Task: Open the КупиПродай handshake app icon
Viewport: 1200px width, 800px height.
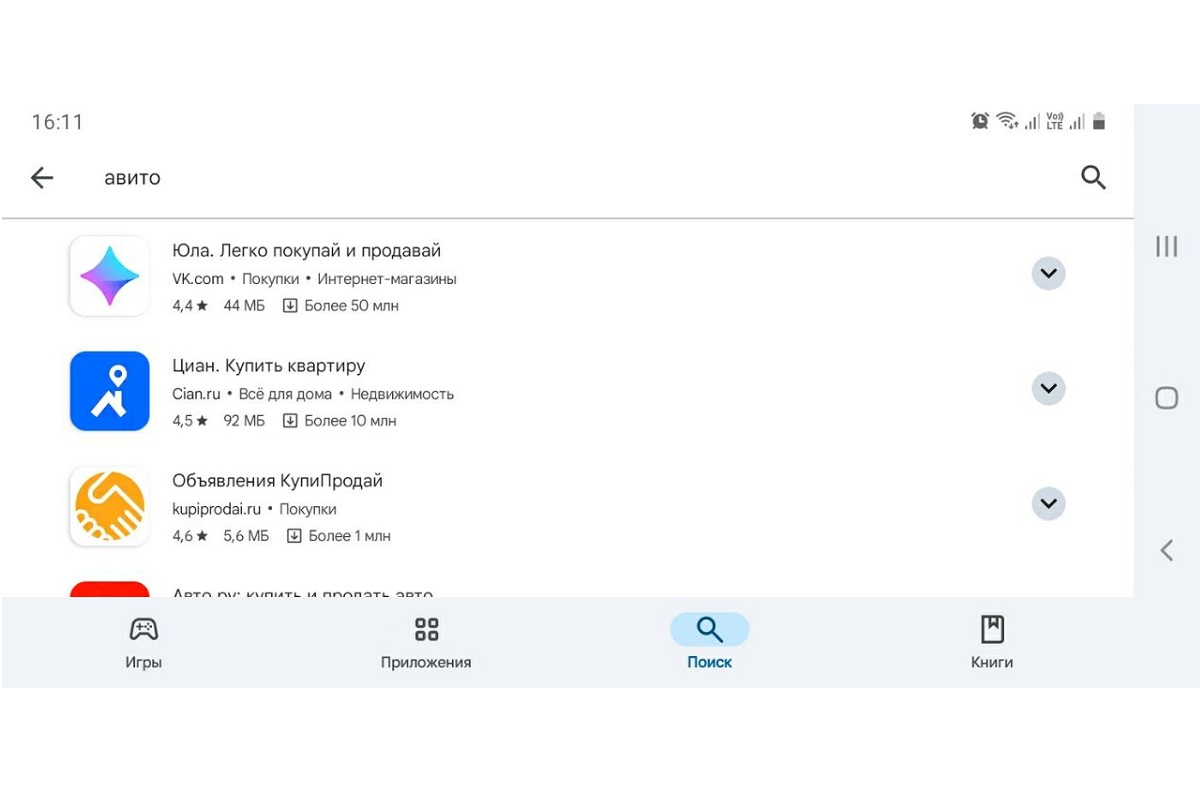Action: click(109, 506)
